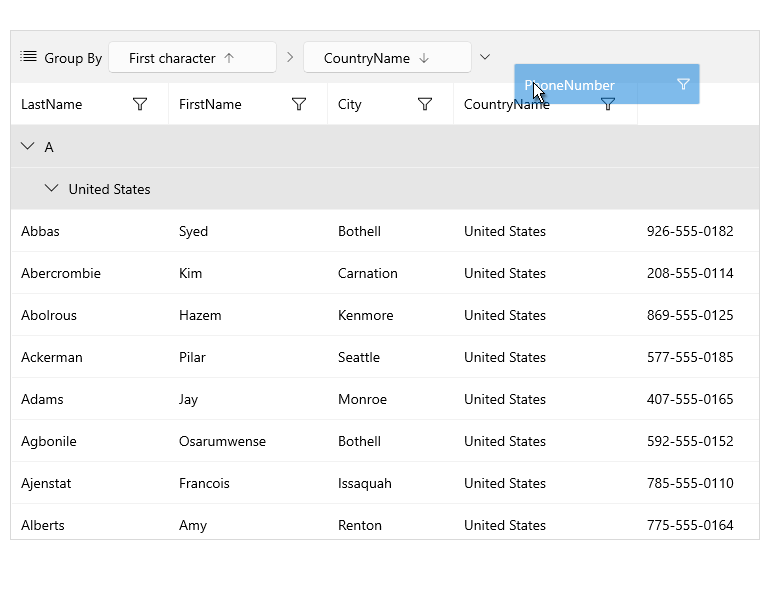Open the City column filter
770x600 pixels.
click(x=425, y=104)
